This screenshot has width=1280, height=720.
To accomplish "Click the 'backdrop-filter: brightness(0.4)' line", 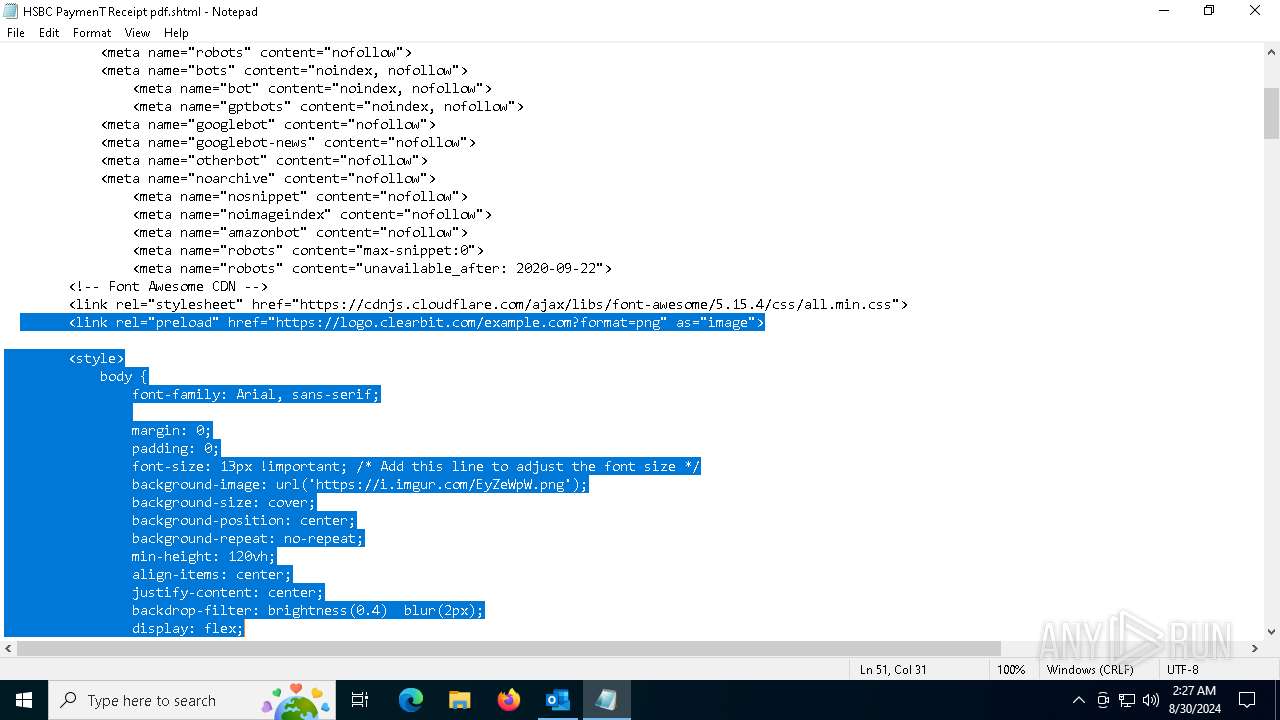I will click(x=308, y=611).
